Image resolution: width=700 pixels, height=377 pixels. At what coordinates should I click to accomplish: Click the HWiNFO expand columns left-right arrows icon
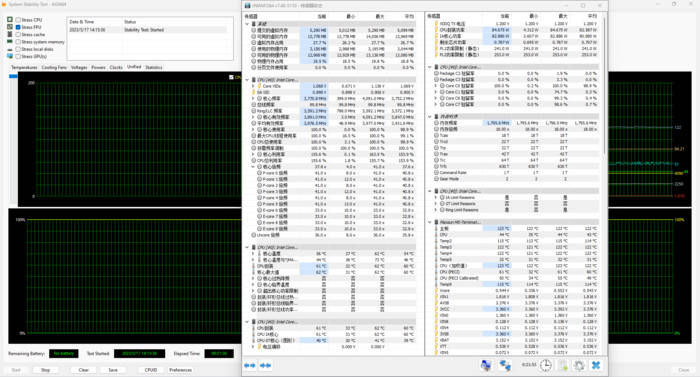coord(250,365)
